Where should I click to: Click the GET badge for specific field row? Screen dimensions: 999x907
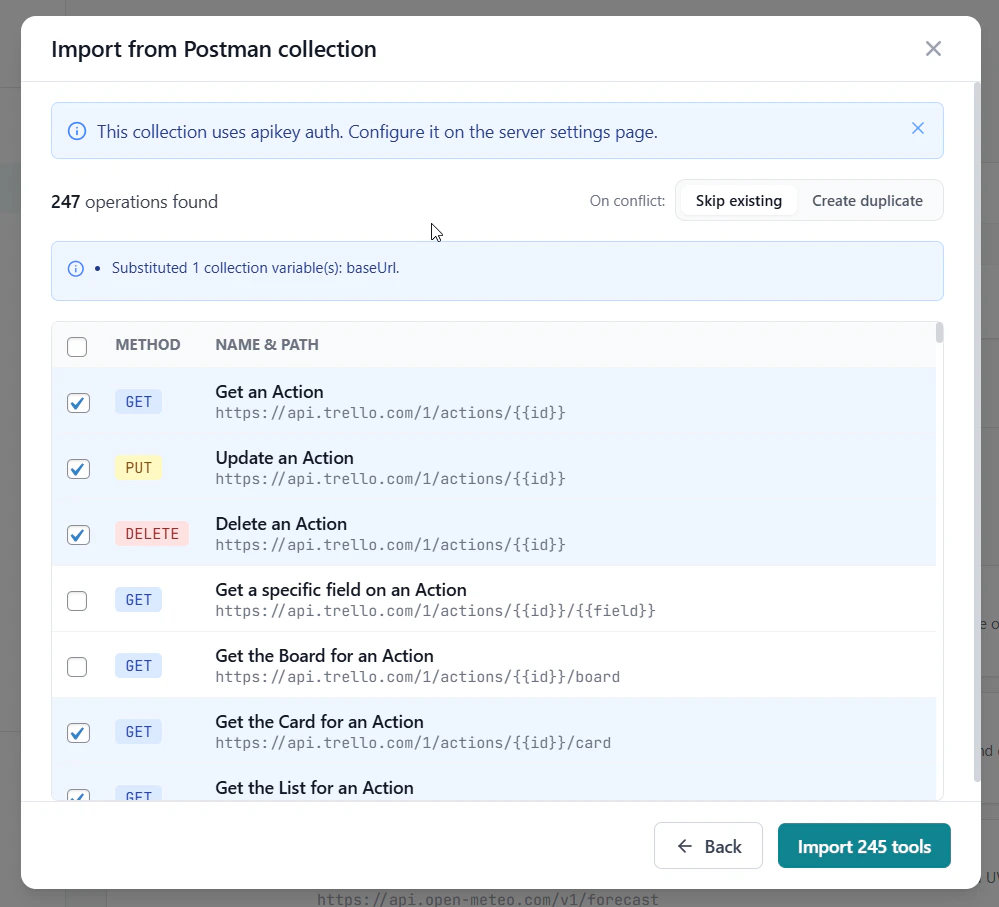[138, 600]
